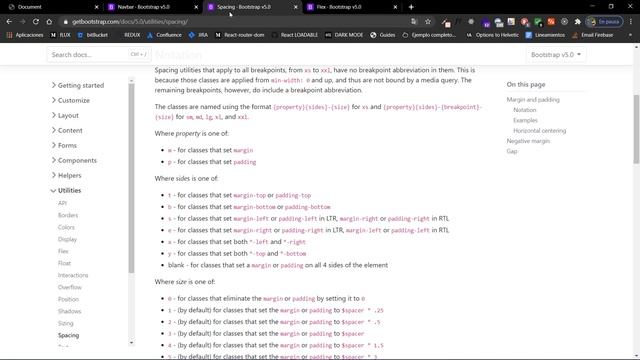
Task: Click the translate page icon
Action: 414,22
